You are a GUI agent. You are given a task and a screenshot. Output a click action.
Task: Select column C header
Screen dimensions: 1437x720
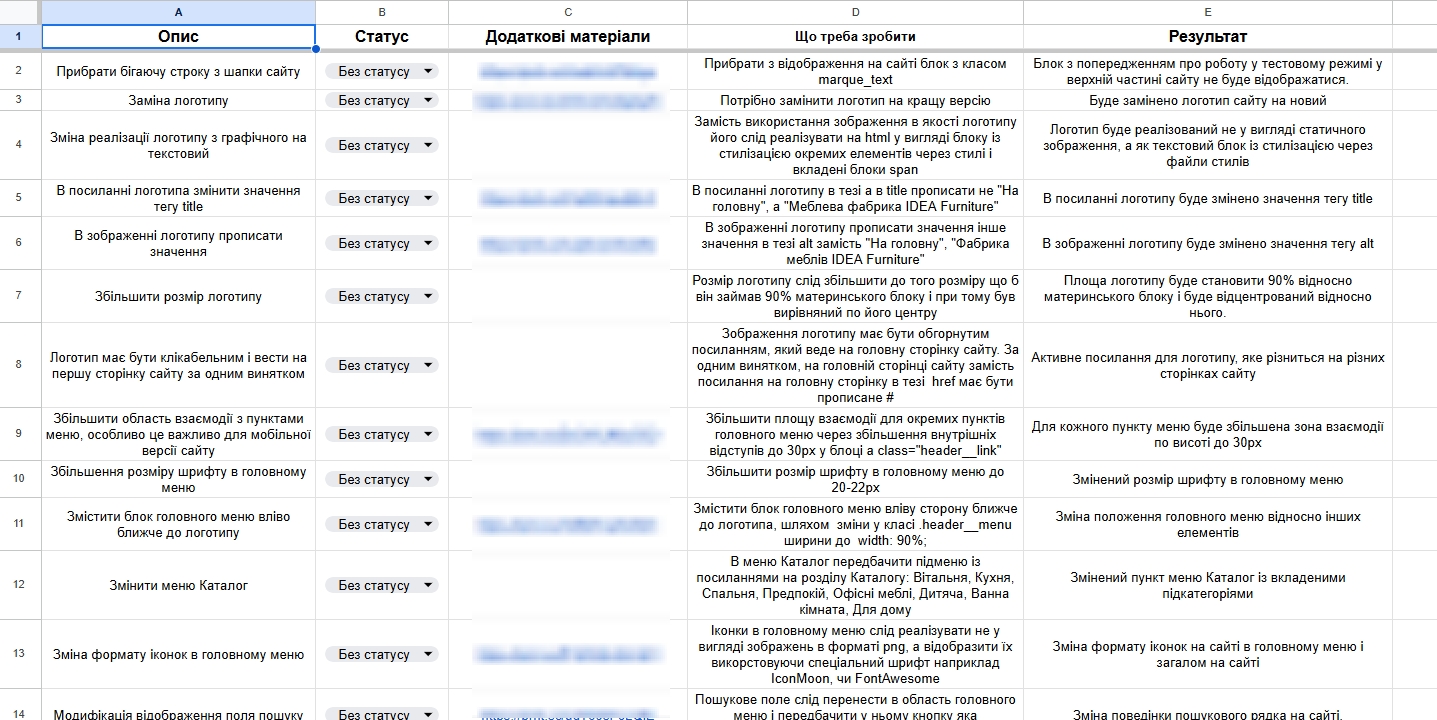coord(567,12)
